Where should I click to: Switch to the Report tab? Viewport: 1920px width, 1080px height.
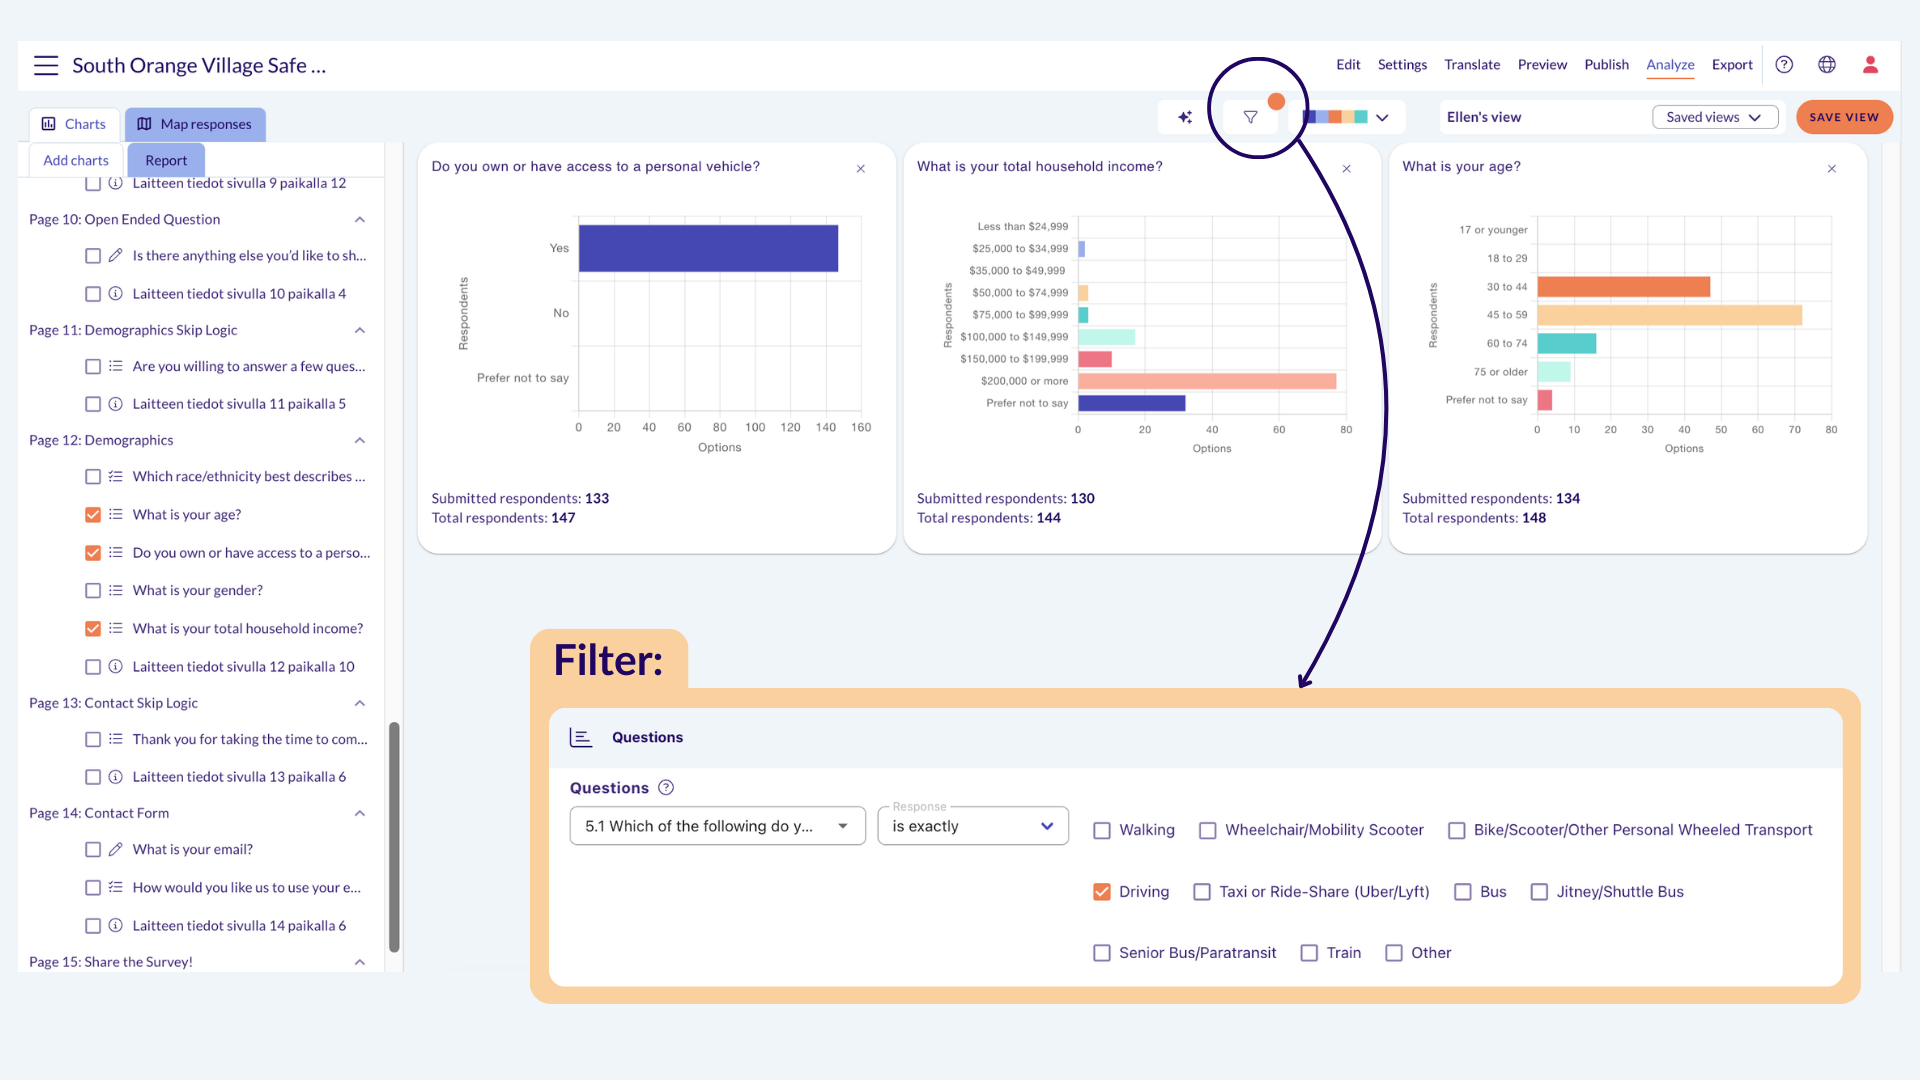[166, 161]
